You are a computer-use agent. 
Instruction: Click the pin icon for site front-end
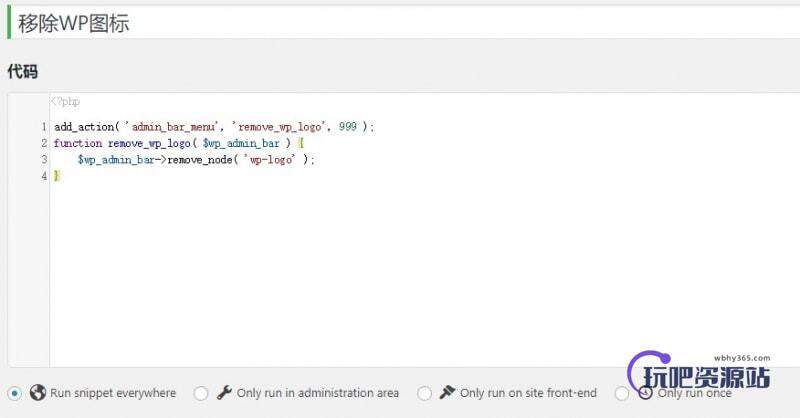tap(447, 392)
